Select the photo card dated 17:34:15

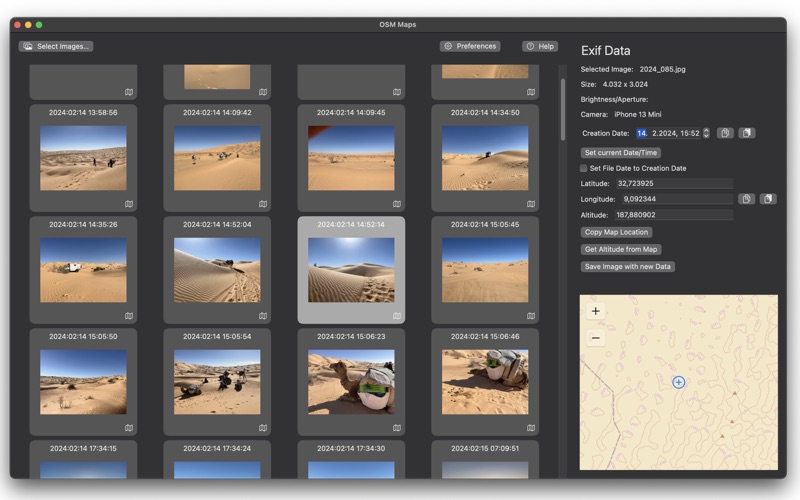coord(83,459)
